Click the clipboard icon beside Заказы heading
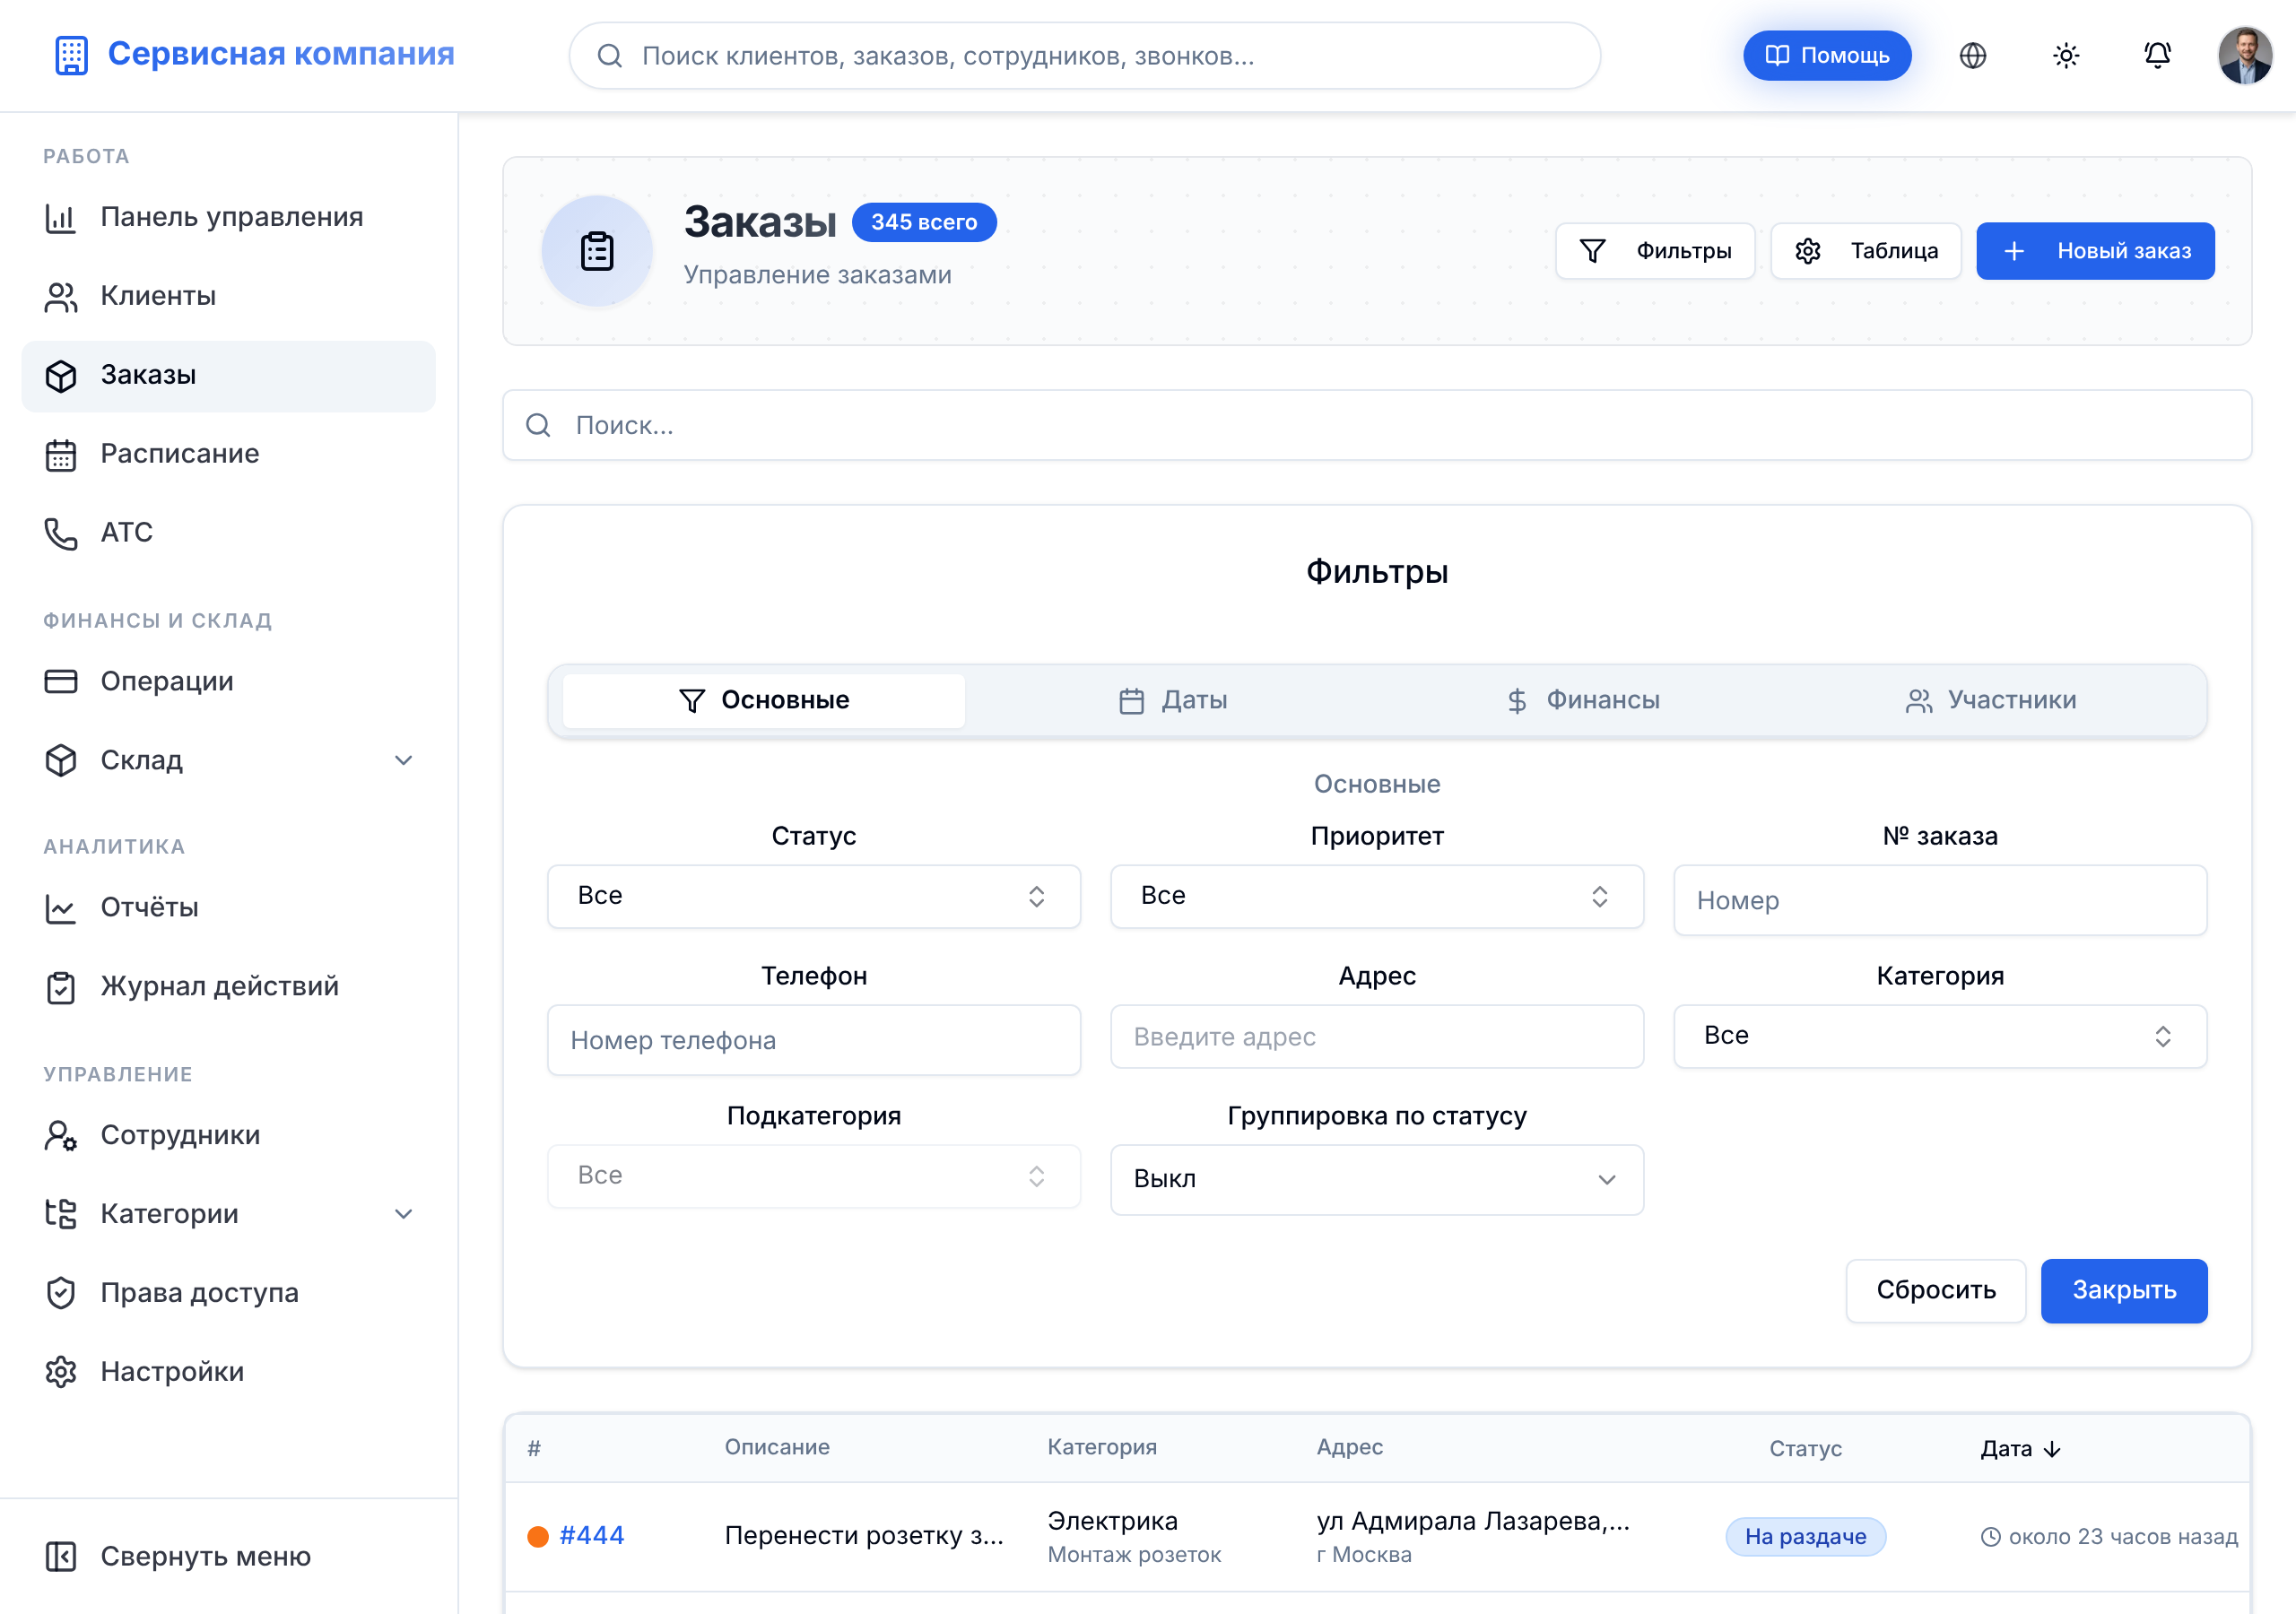 click(597, 251)
